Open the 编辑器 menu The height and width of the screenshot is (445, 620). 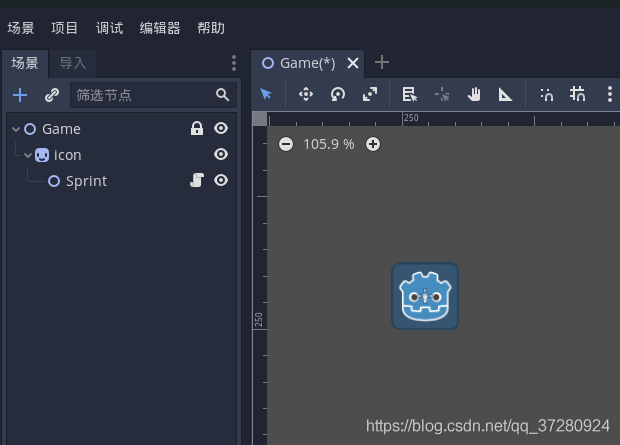pyautogui.click(x=160, y=28)
